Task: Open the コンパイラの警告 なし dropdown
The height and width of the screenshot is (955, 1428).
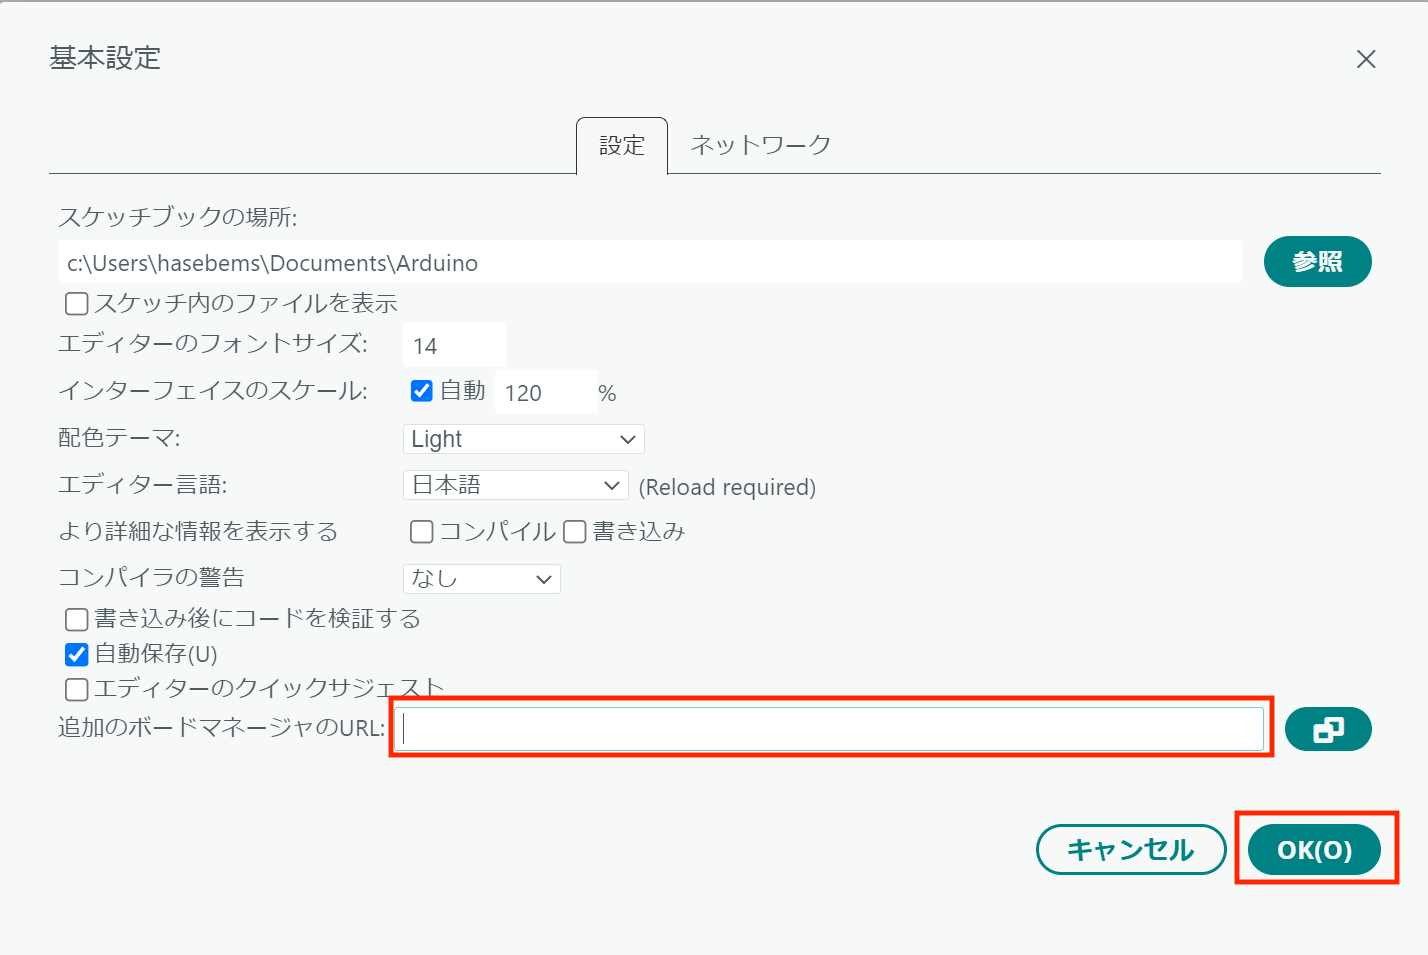Action: pos(481,579)
